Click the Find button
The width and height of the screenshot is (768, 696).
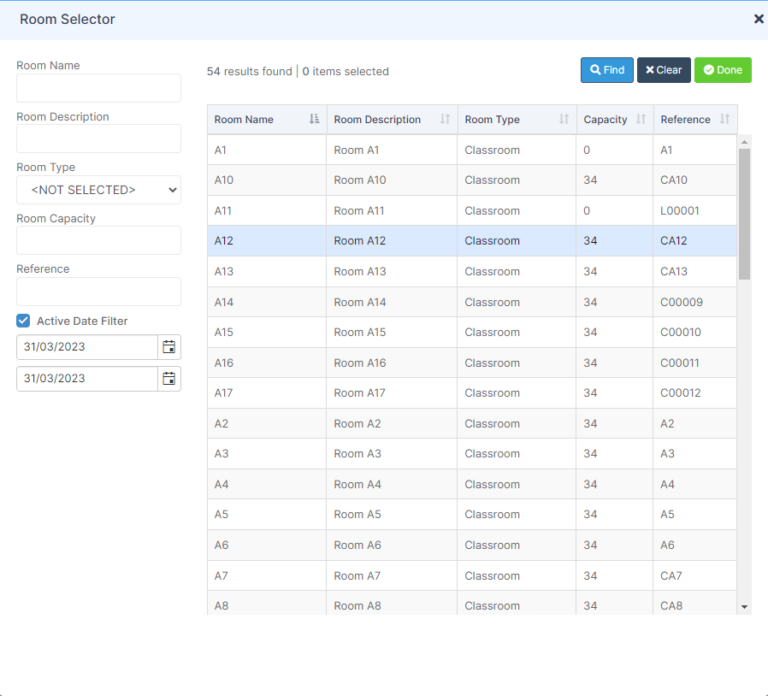[x=607, y=70]
